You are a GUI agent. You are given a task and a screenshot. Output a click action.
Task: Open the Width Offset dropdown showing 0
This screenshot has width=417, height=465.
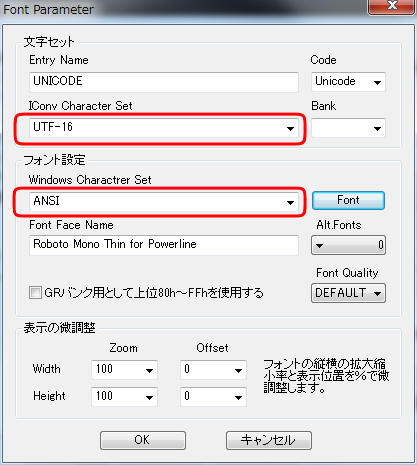coord(213,370)
